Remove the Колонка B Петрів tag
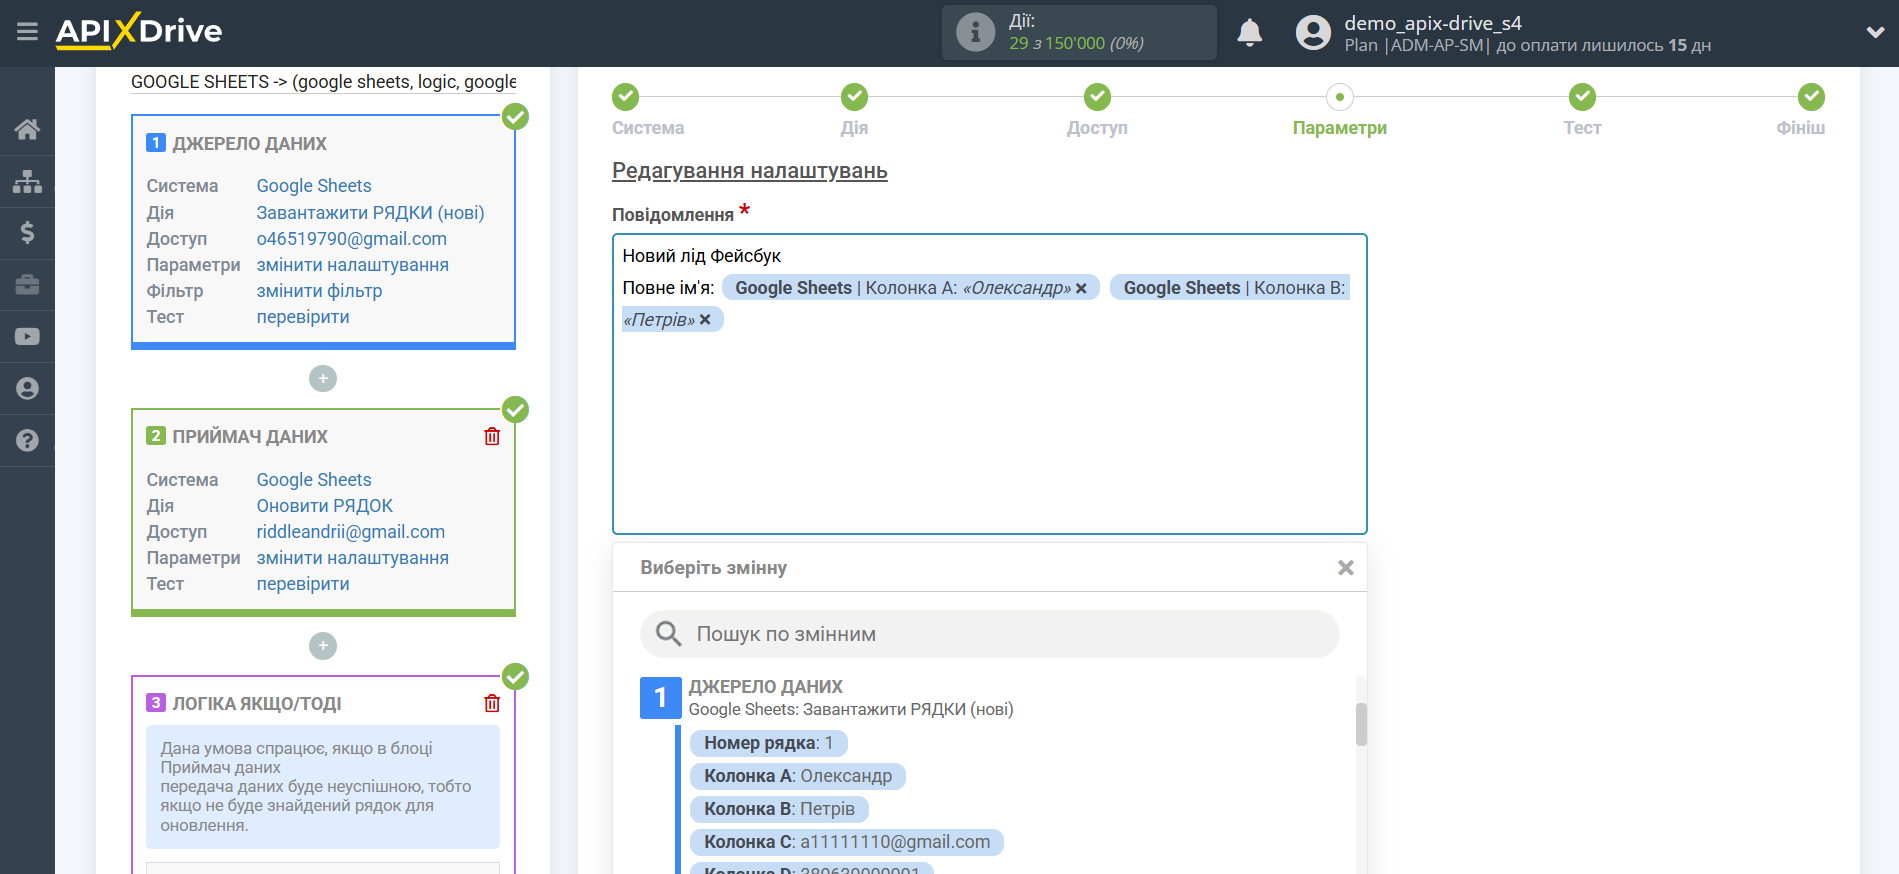The height and width of the screenshot is (874, 1899). tap(705, 320)
